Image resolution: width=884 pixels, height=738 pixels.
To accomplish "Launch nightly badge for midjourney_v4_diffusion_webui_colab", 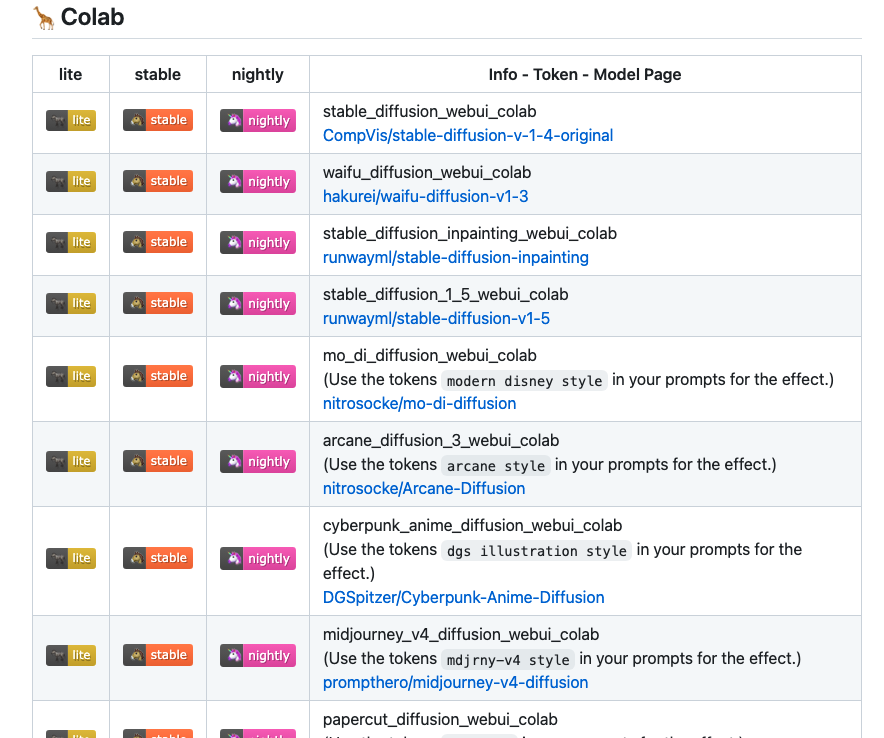I will (x=258, y=656).
